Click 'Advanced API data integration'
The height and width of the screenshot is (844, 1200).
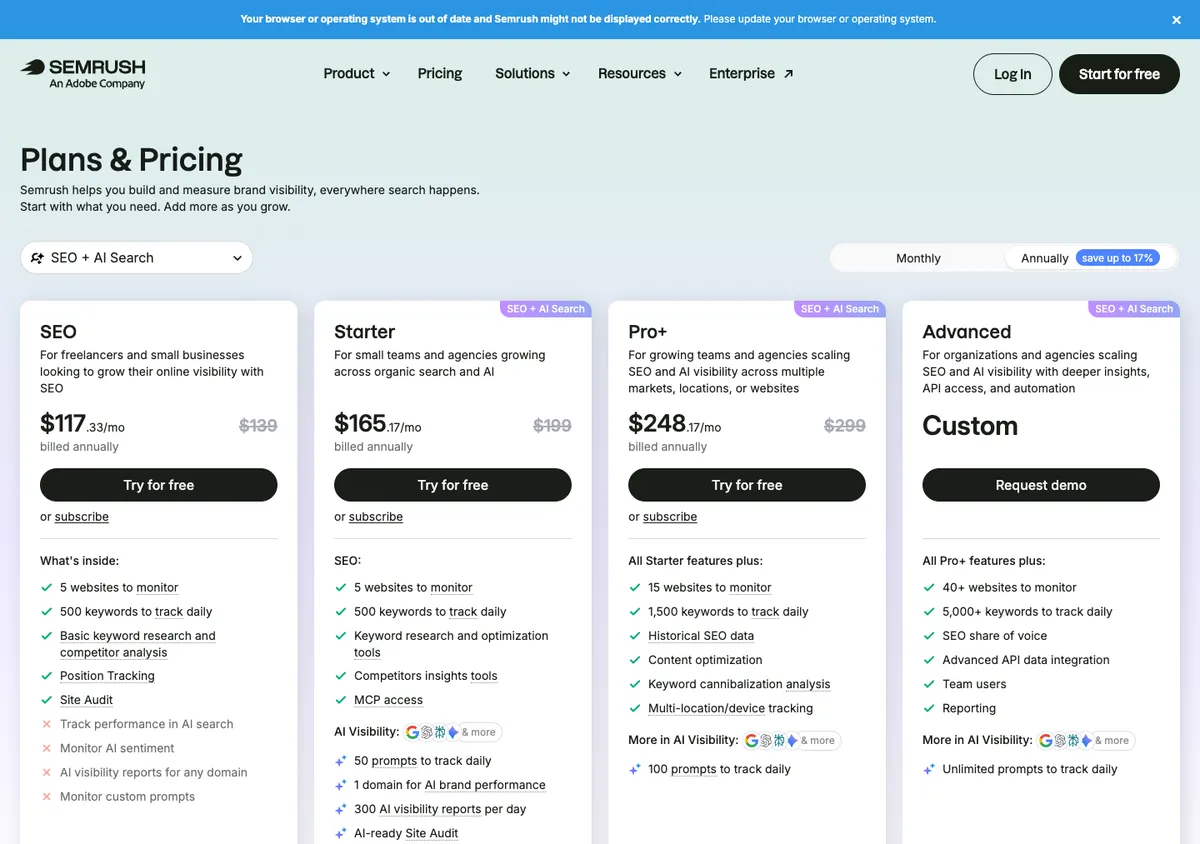[1026, 660]
